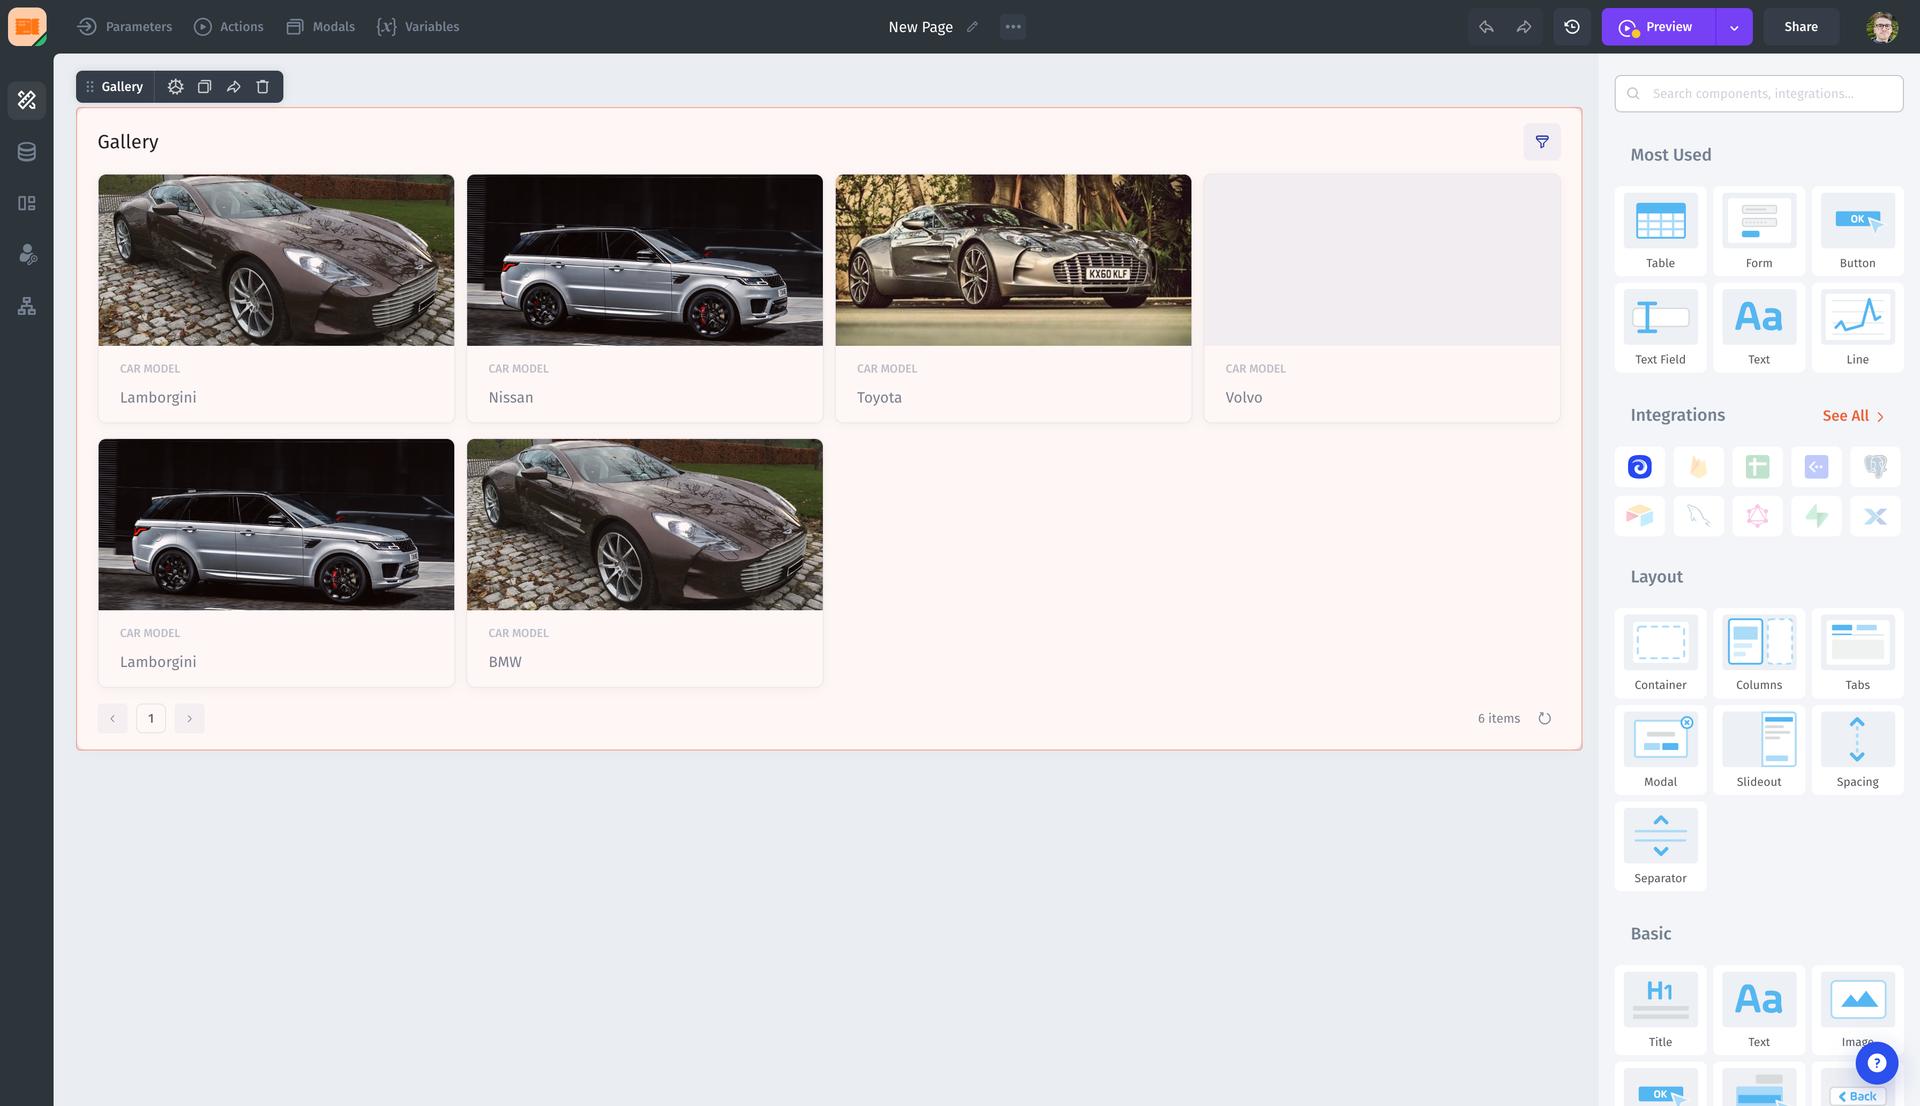The height and width of the screenshot is (1106, 1920).
Task: Go to next gallery page chevron
Action: 189,718
